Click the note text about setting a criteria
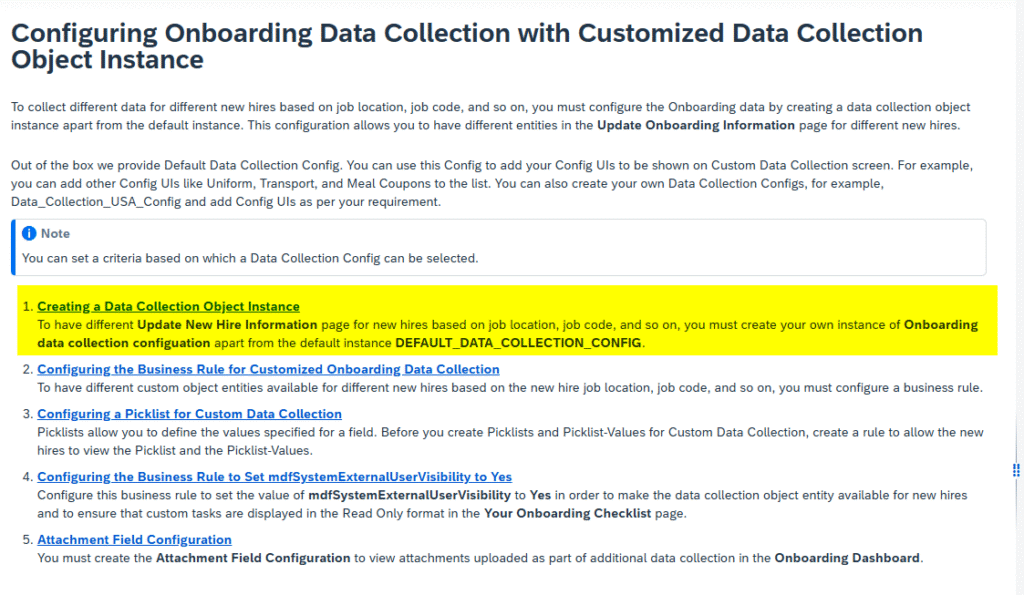Image resolution: width=1024 pixels, height=595 pixels. tap(250, 258)
